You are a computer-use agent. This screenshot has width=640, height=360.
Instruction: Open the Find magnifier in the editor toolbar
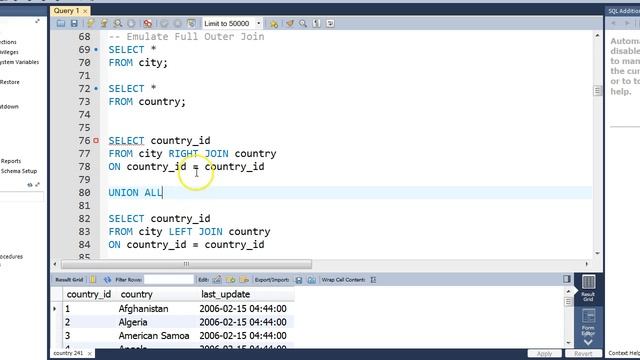(x=303, y=24)
